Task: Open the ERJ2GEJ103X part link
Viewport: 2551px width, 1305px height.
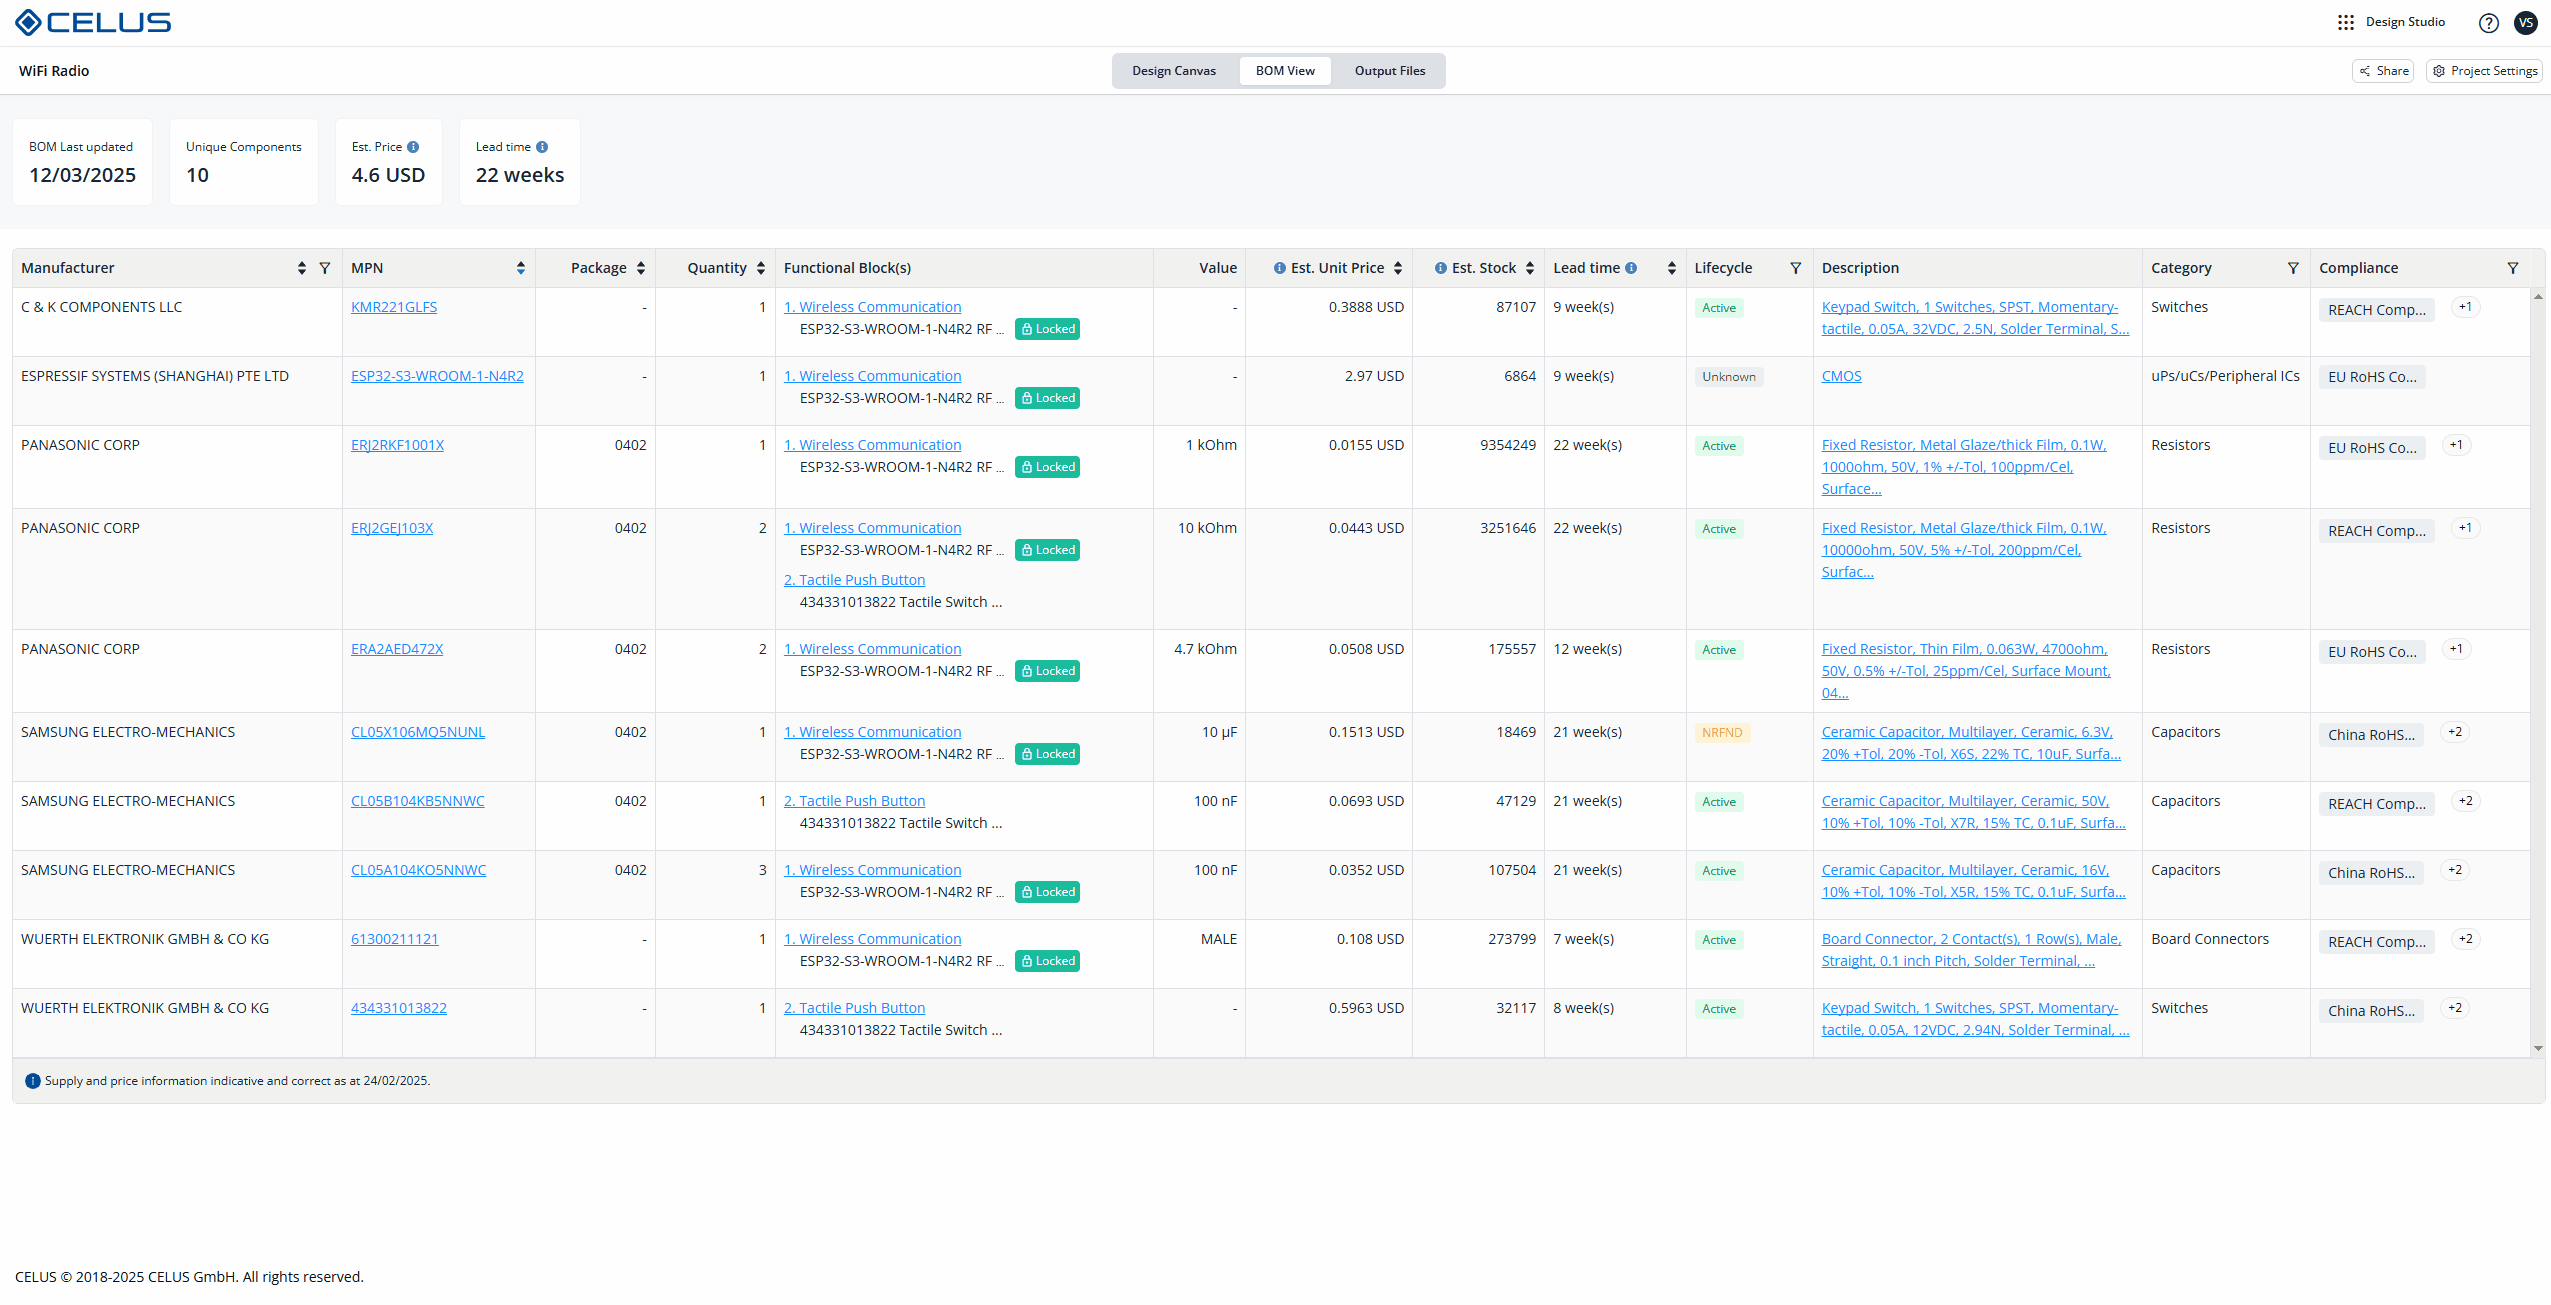Action: (392, 528)
